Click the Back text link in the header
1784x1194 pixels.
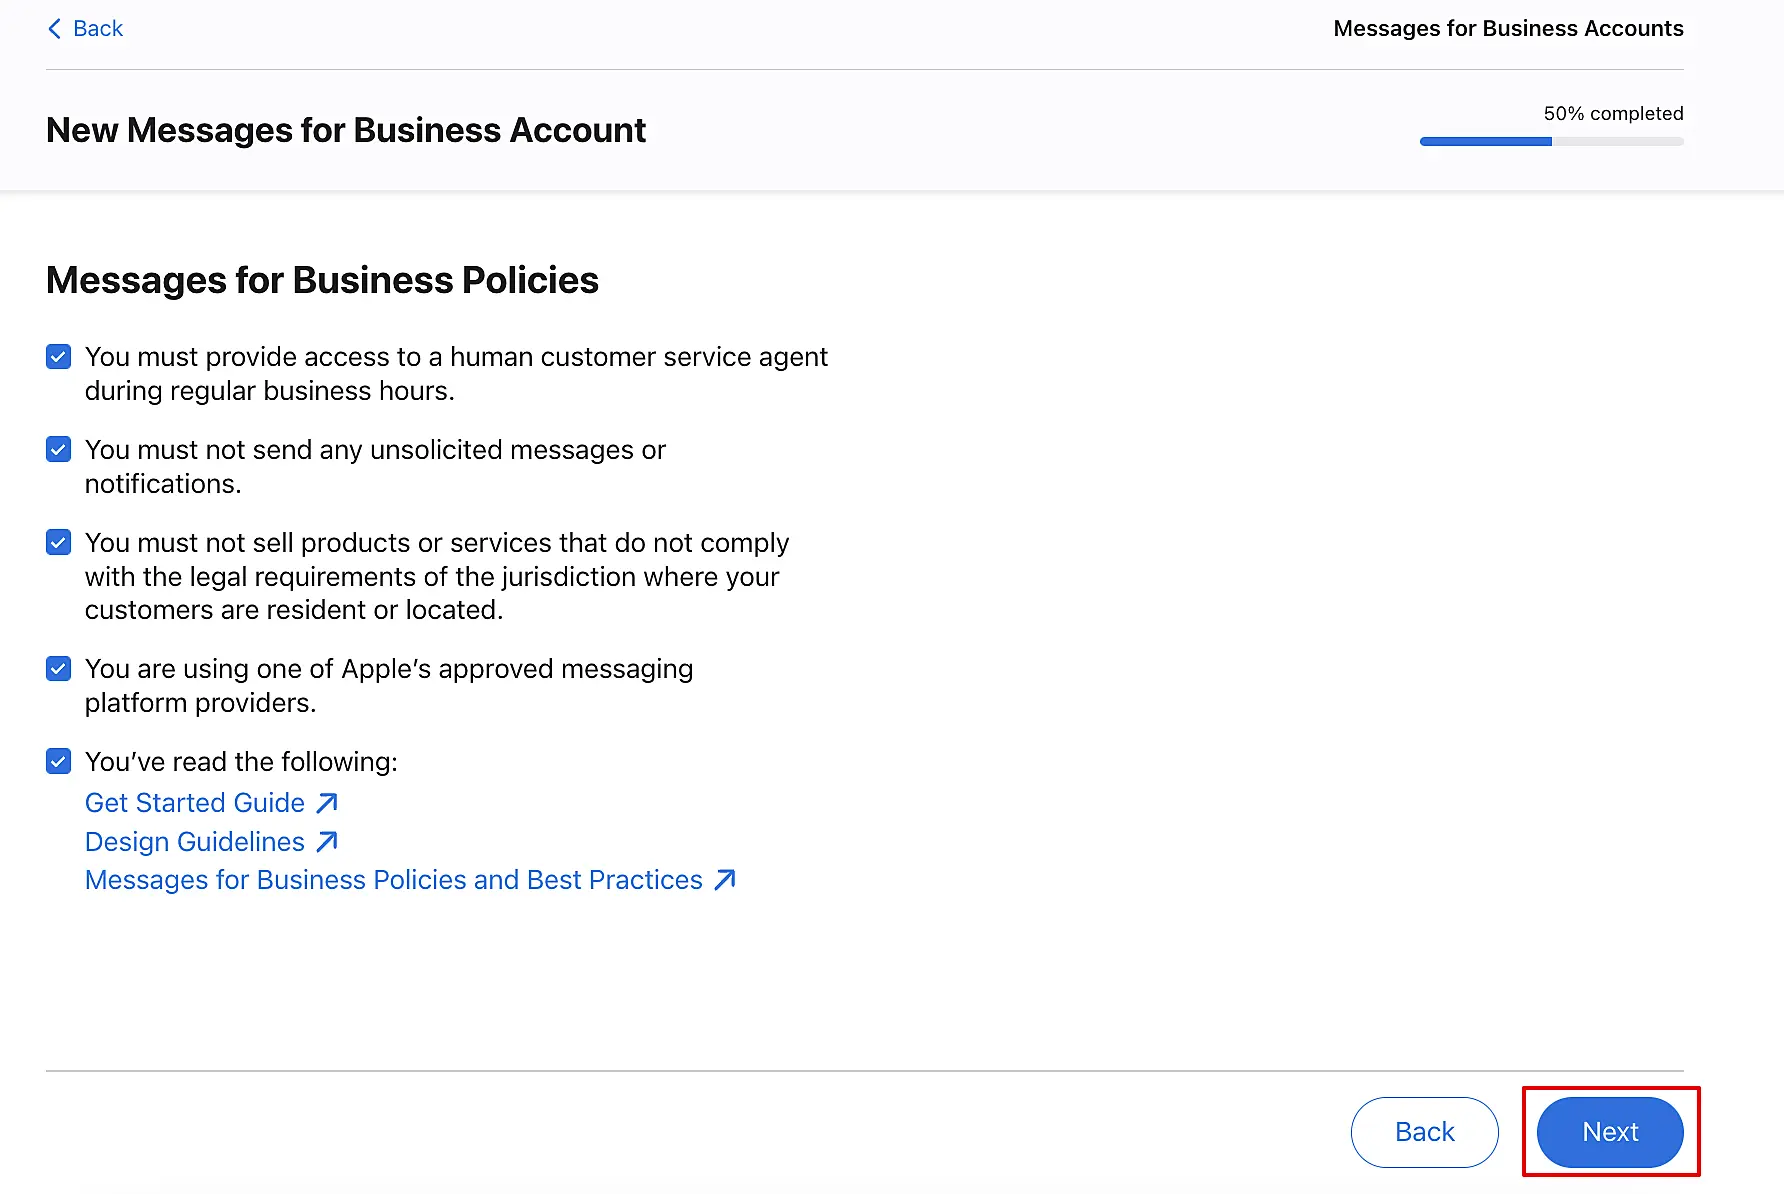(98, 29)
